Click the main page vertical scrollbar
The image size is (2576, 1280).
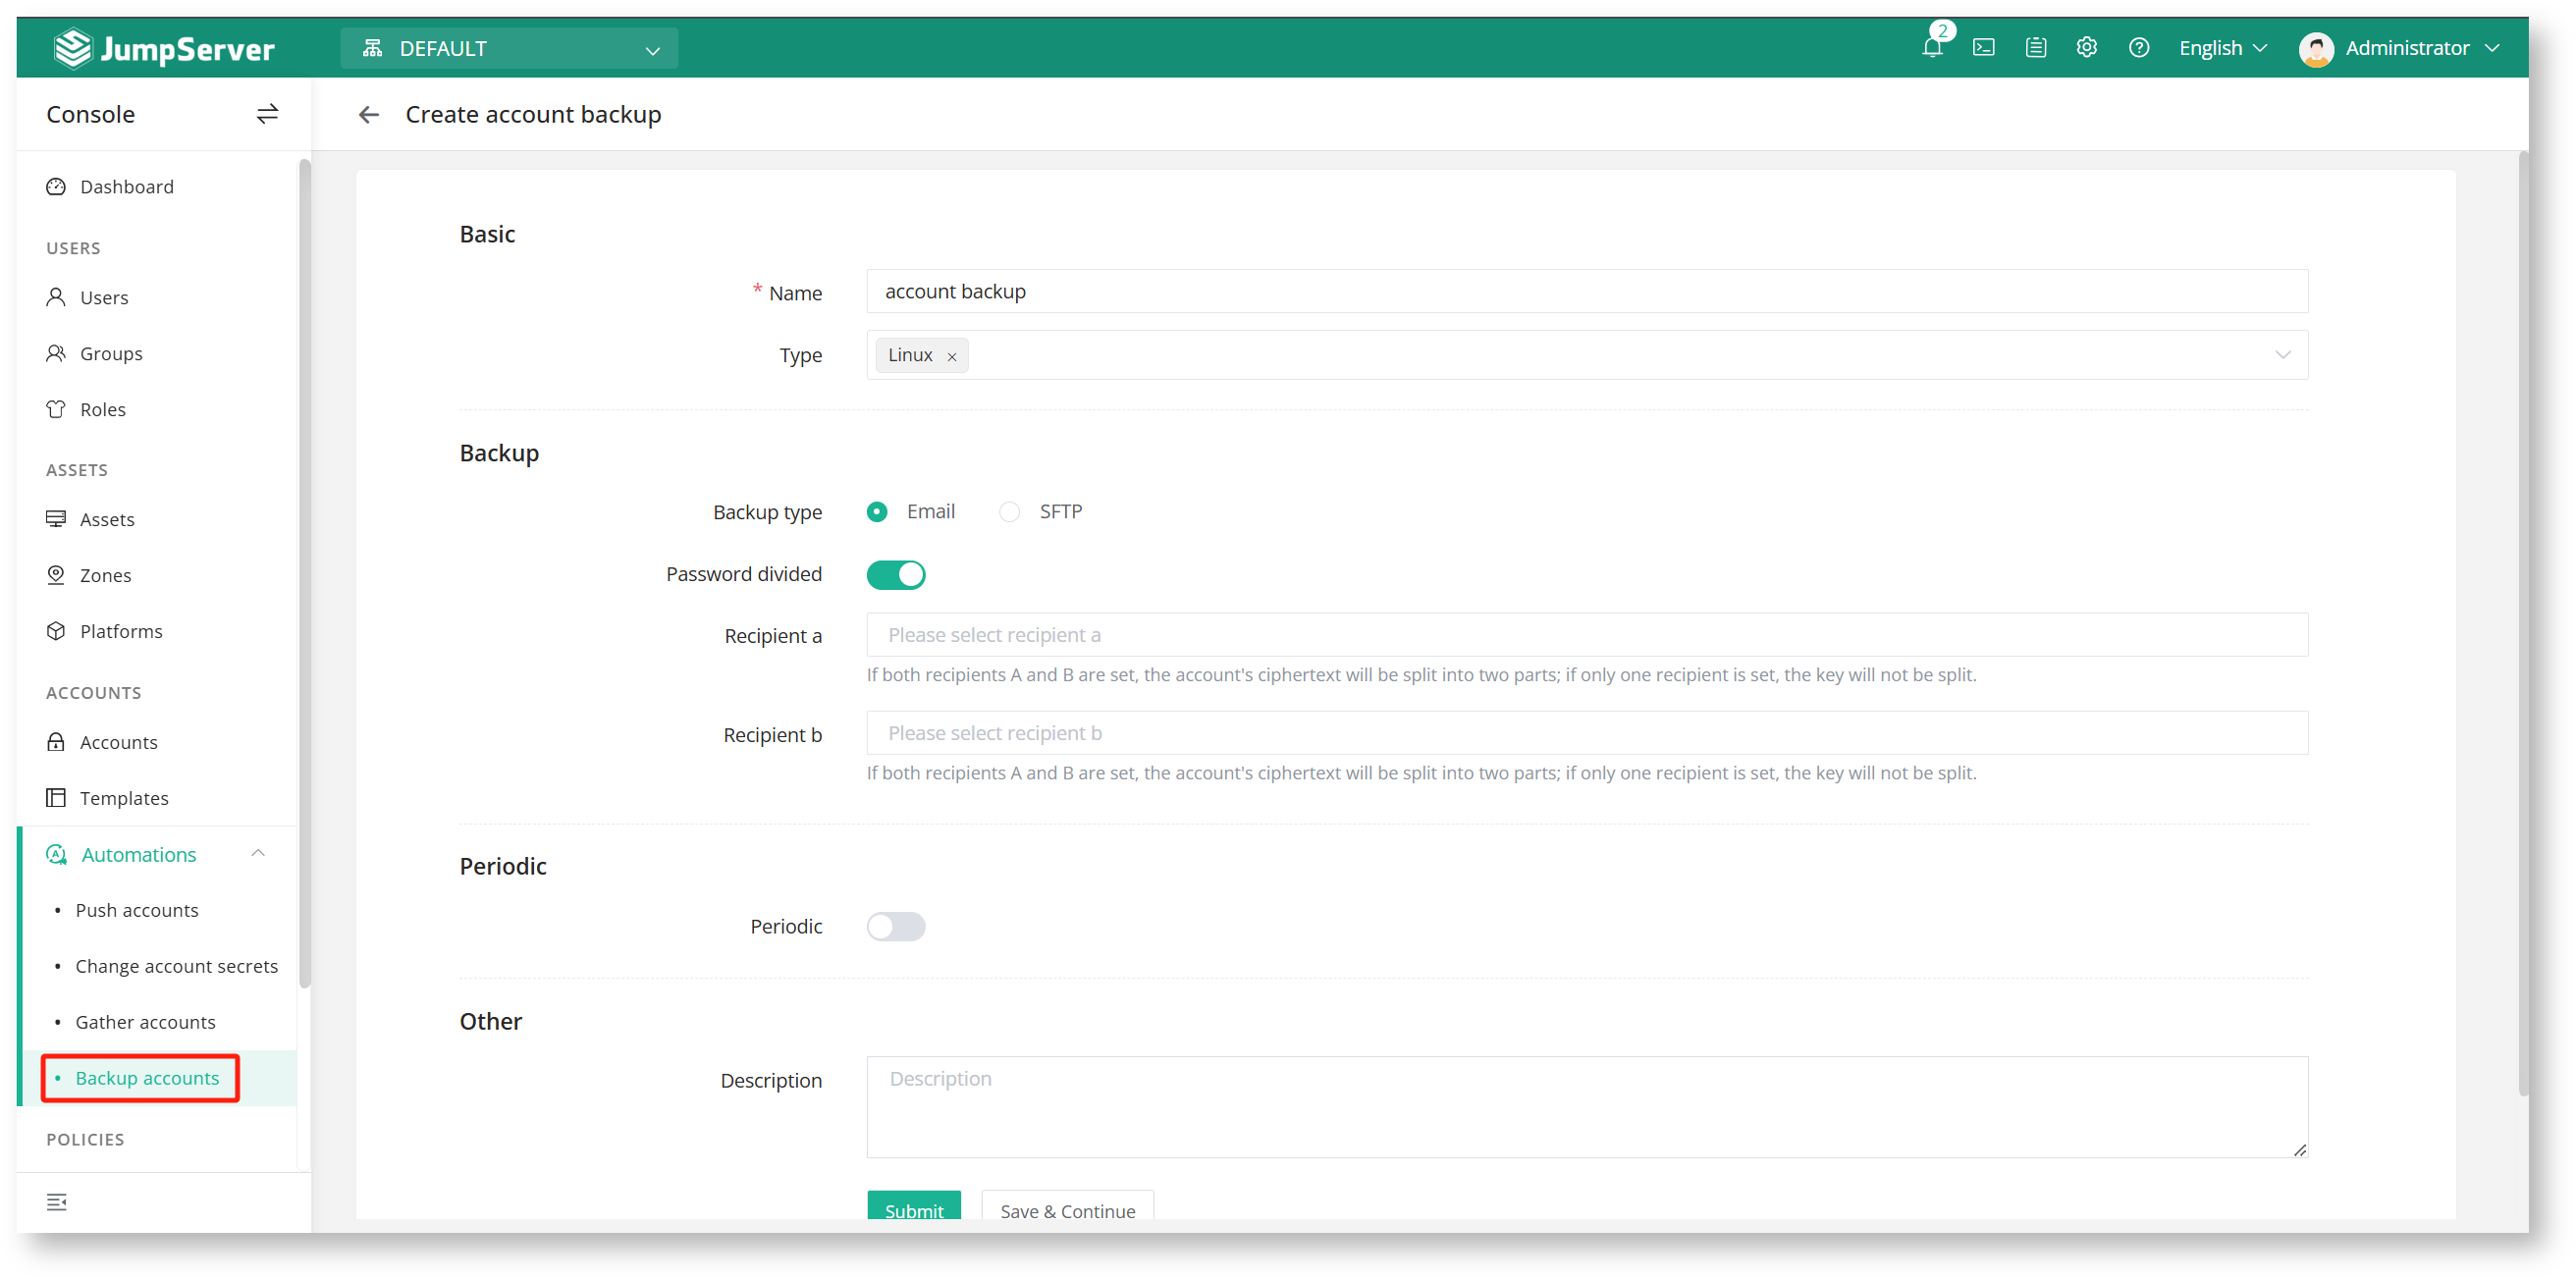pyautogui.click(x=2522, y=625)
